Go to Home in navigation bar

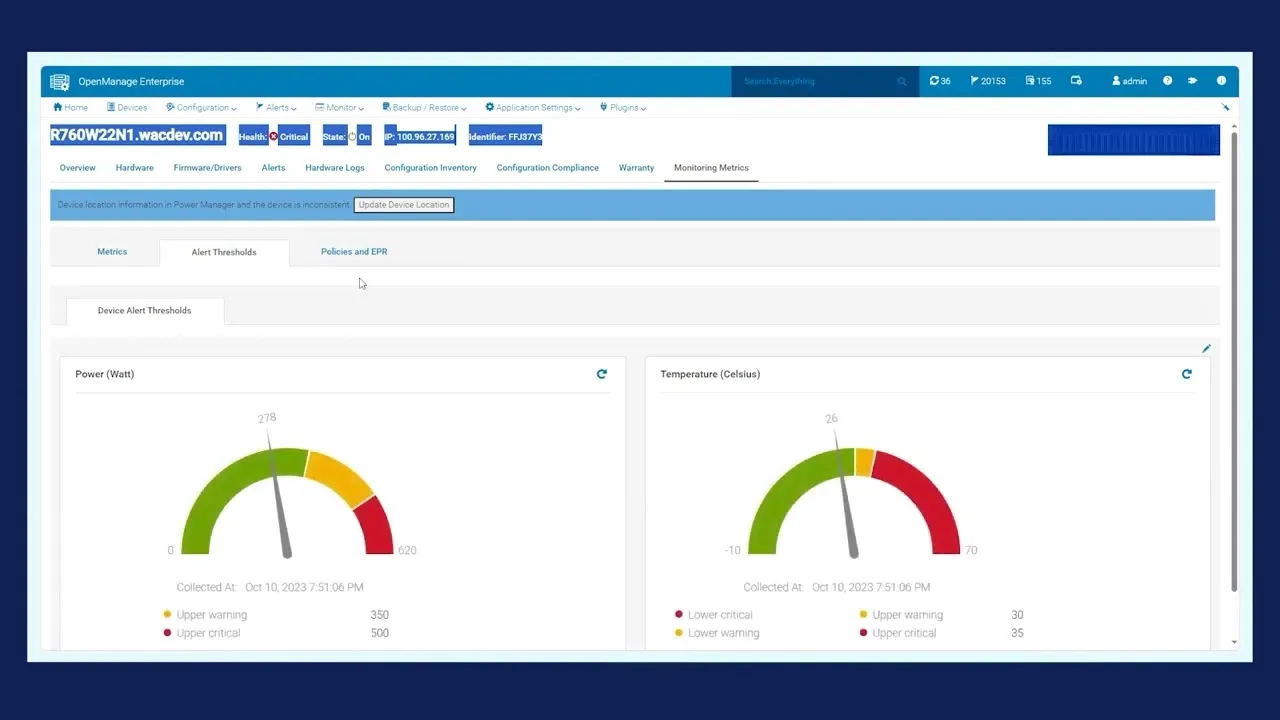(71, 107)
